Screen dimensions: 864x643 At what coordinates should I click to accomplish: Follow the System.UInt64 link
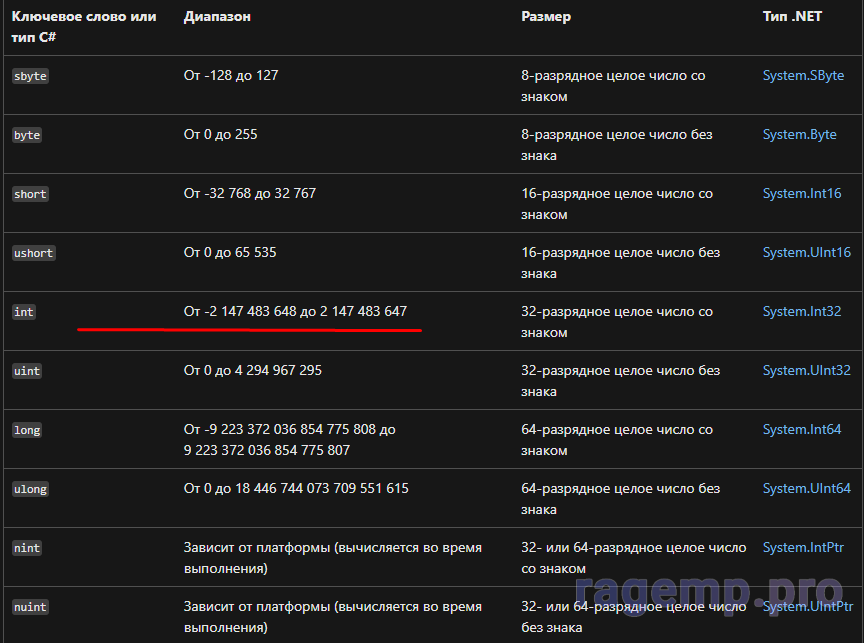click(806, 489)
